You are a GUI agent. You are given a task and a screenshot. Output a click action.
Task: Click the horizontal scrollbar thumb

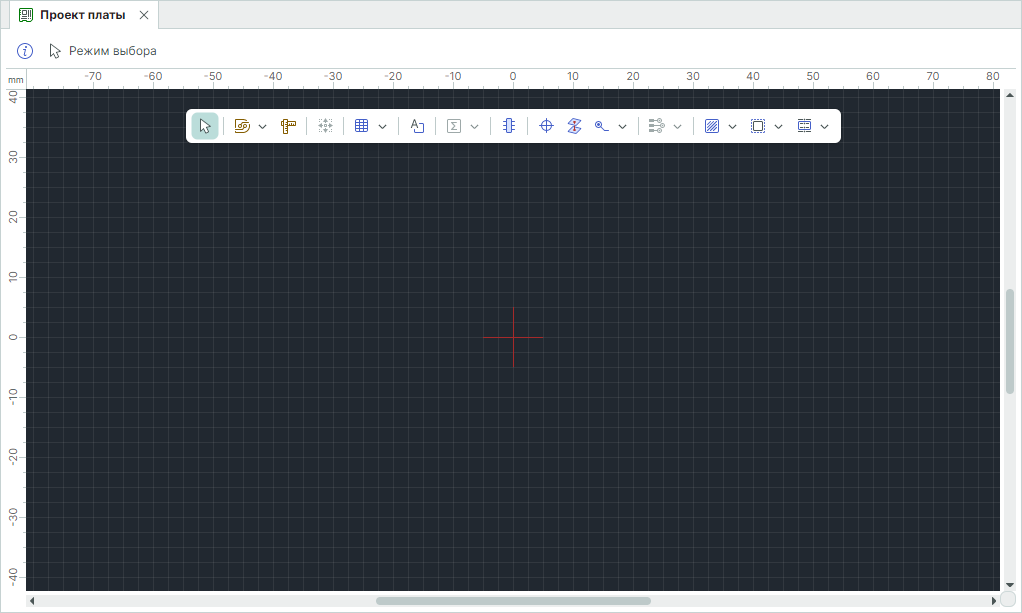[x=512, y=601]
